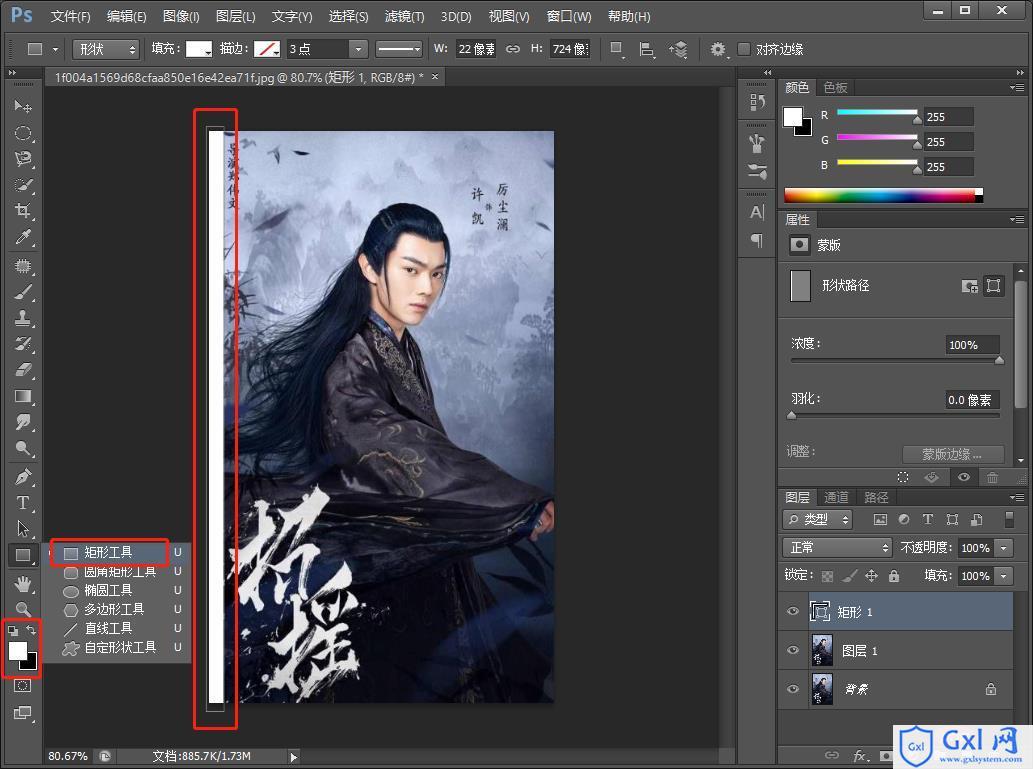Image resolution: width=1033 pixels, height=769 pixels.
Task: Select the Healing Brush tool
Action: tap(22, 266)
